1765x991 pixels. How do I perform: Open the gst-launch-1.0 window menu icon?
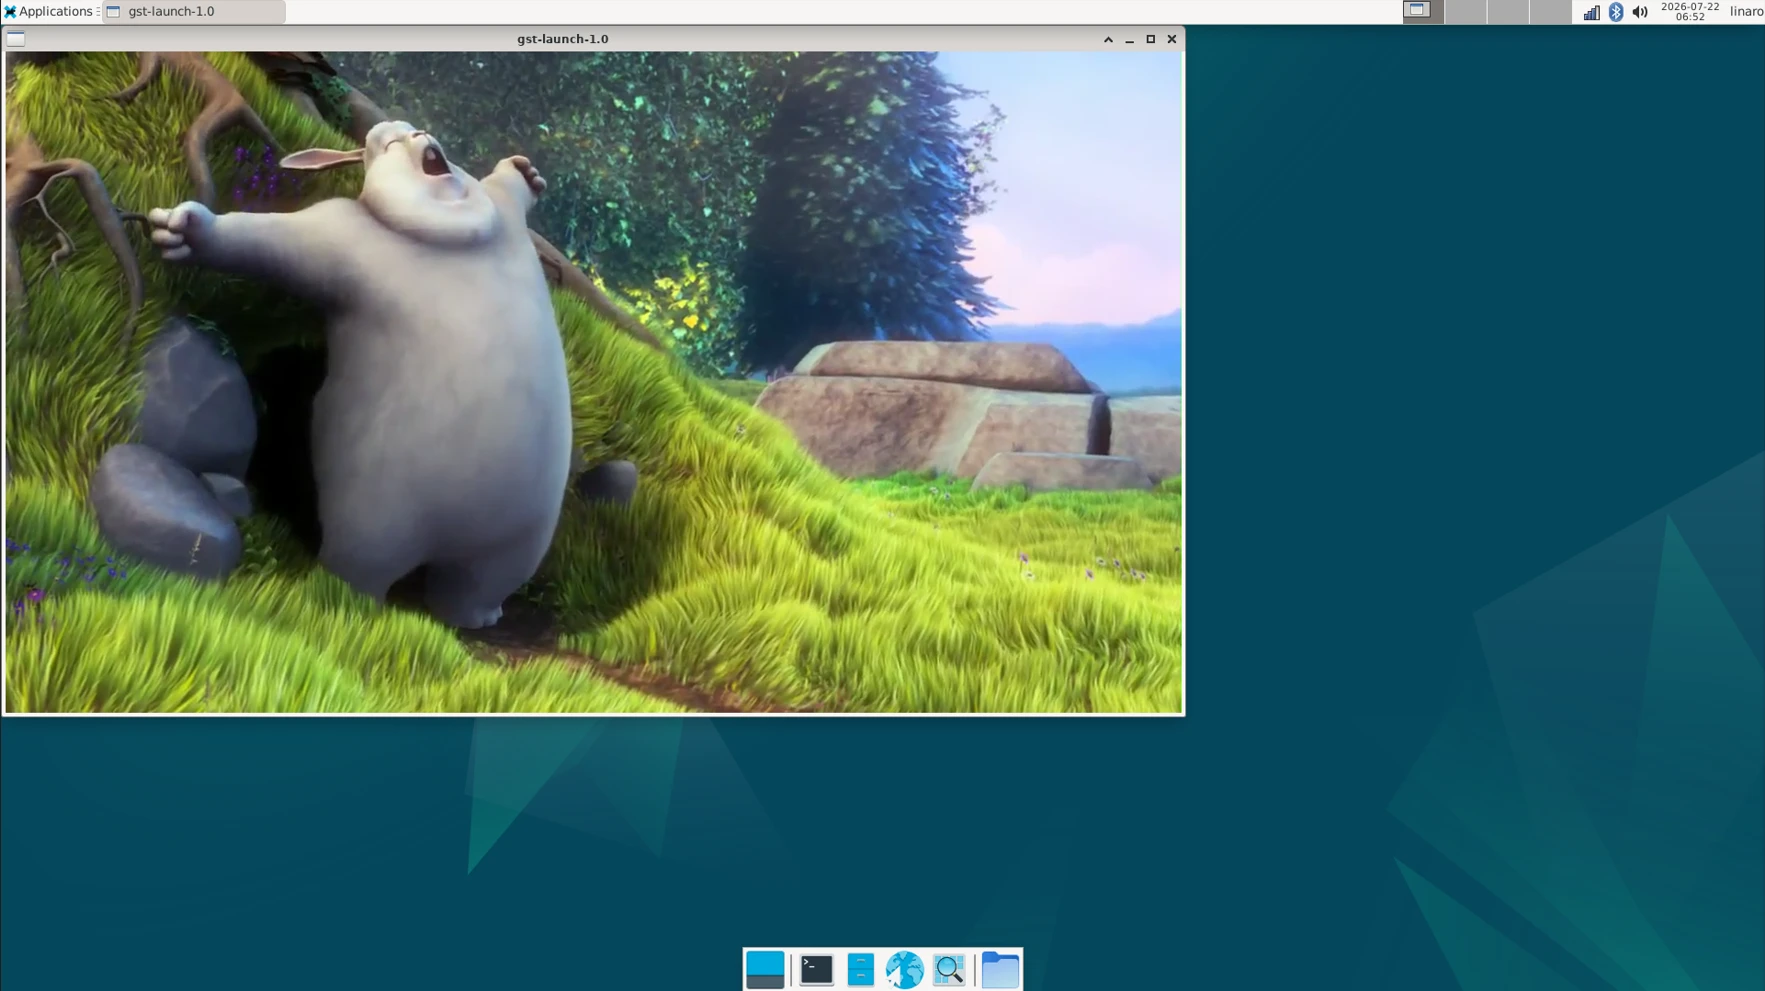16,39
